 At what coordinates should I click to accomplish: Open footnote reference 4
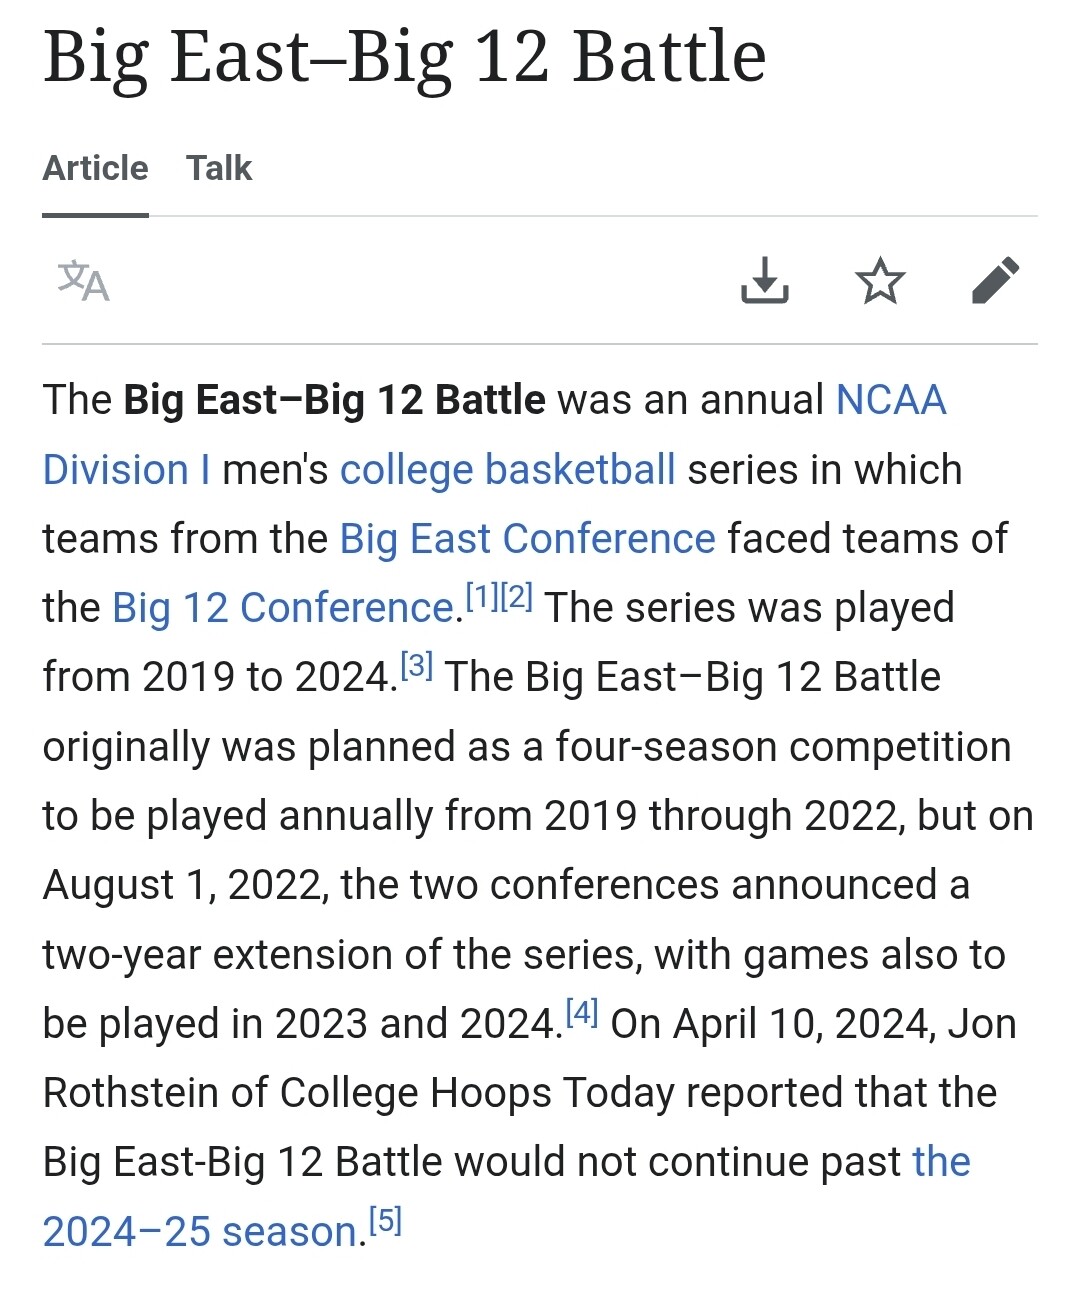point(582,1013)
